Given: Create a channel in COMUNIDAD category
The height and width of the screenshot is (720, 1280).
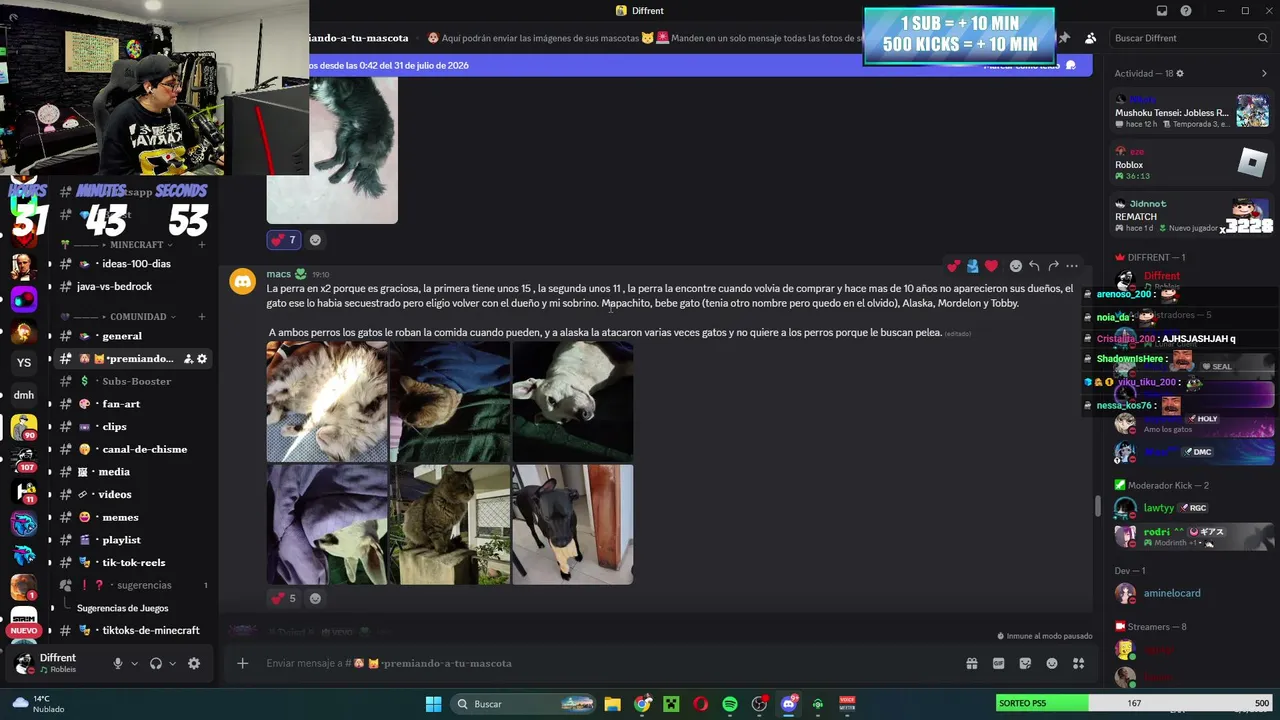Looking at the screenshot, I should pyautogui.click(x=201, y=317).
